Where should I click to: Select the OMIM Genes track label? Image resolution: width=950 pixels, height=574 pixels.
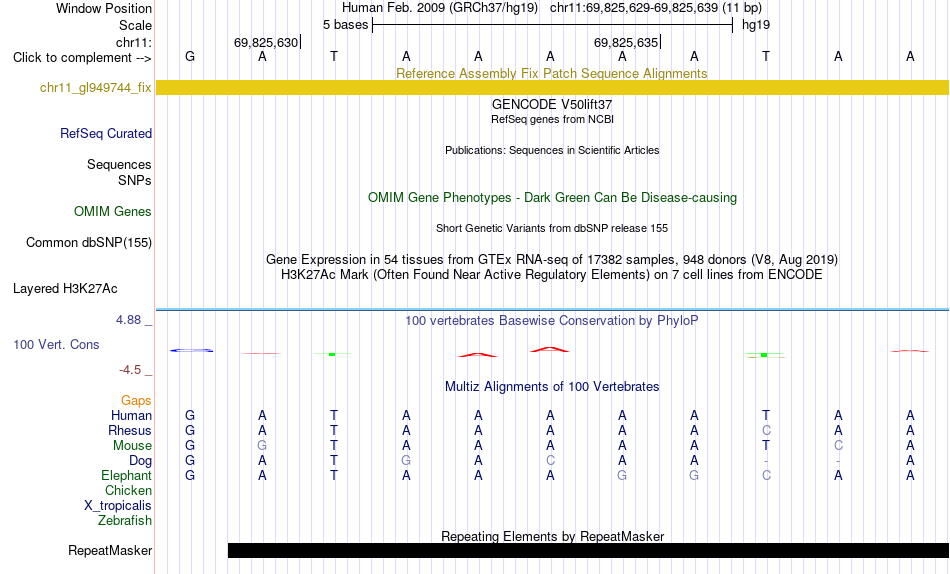(112, 212)
